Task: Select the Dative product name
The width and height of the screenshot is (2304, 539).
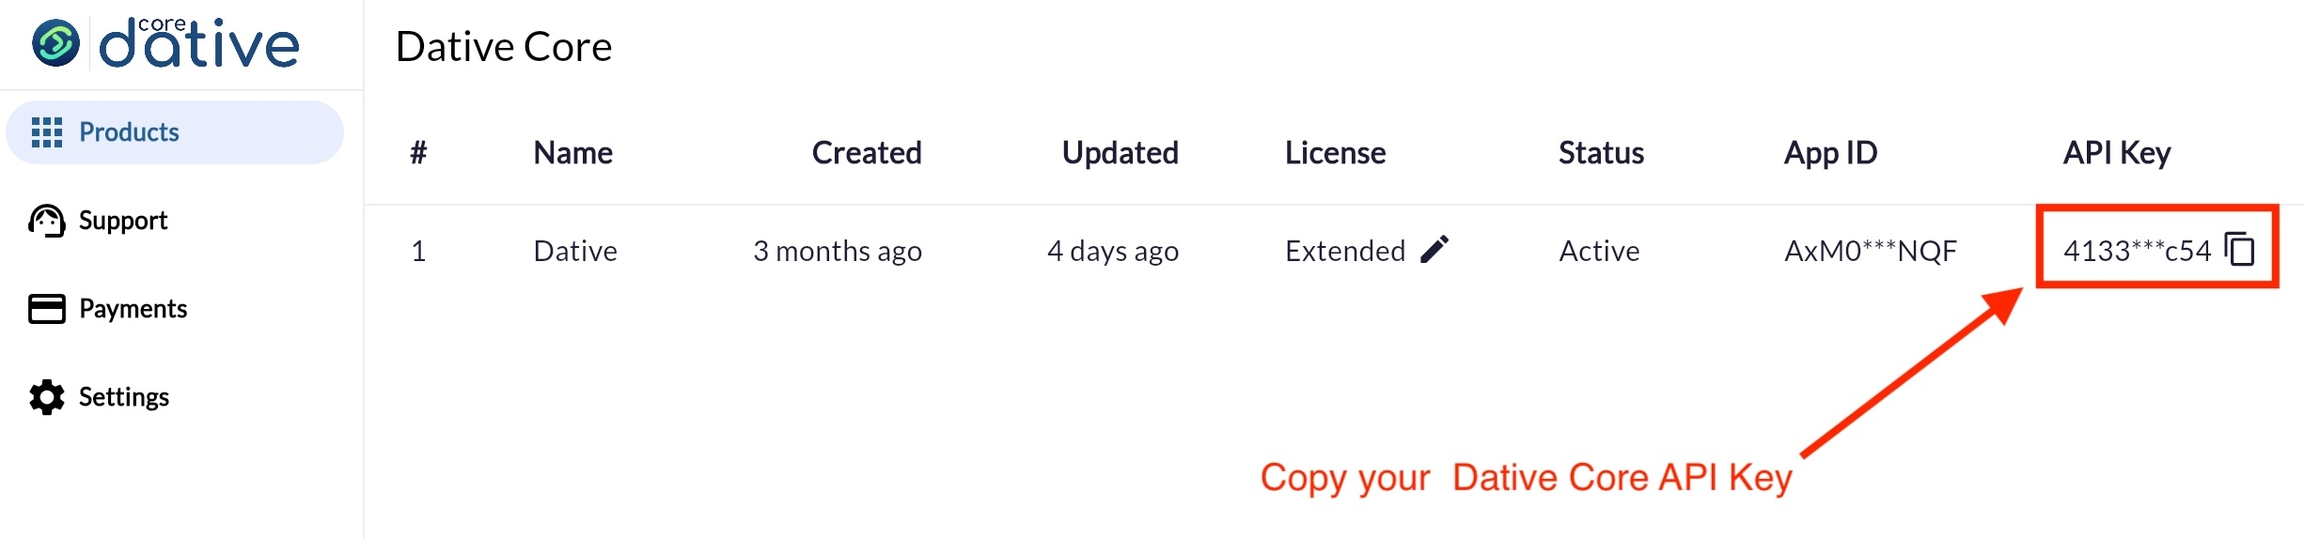Action: point(575,251)
